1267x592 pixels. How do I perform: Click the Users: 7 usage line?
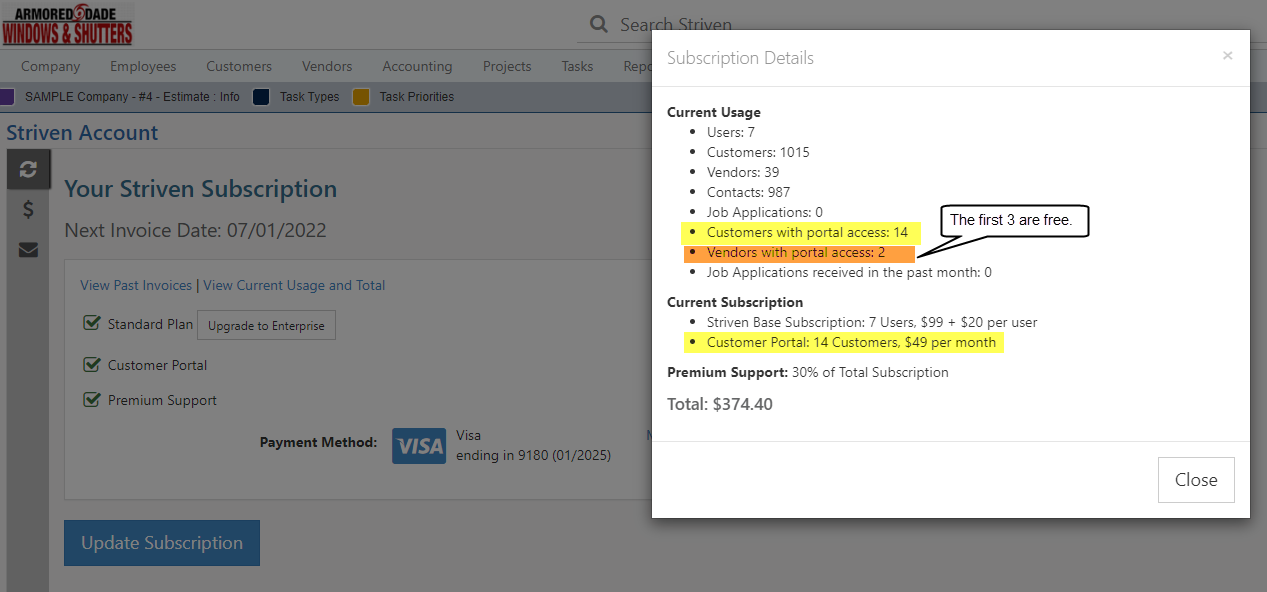[x=731, y=132]
